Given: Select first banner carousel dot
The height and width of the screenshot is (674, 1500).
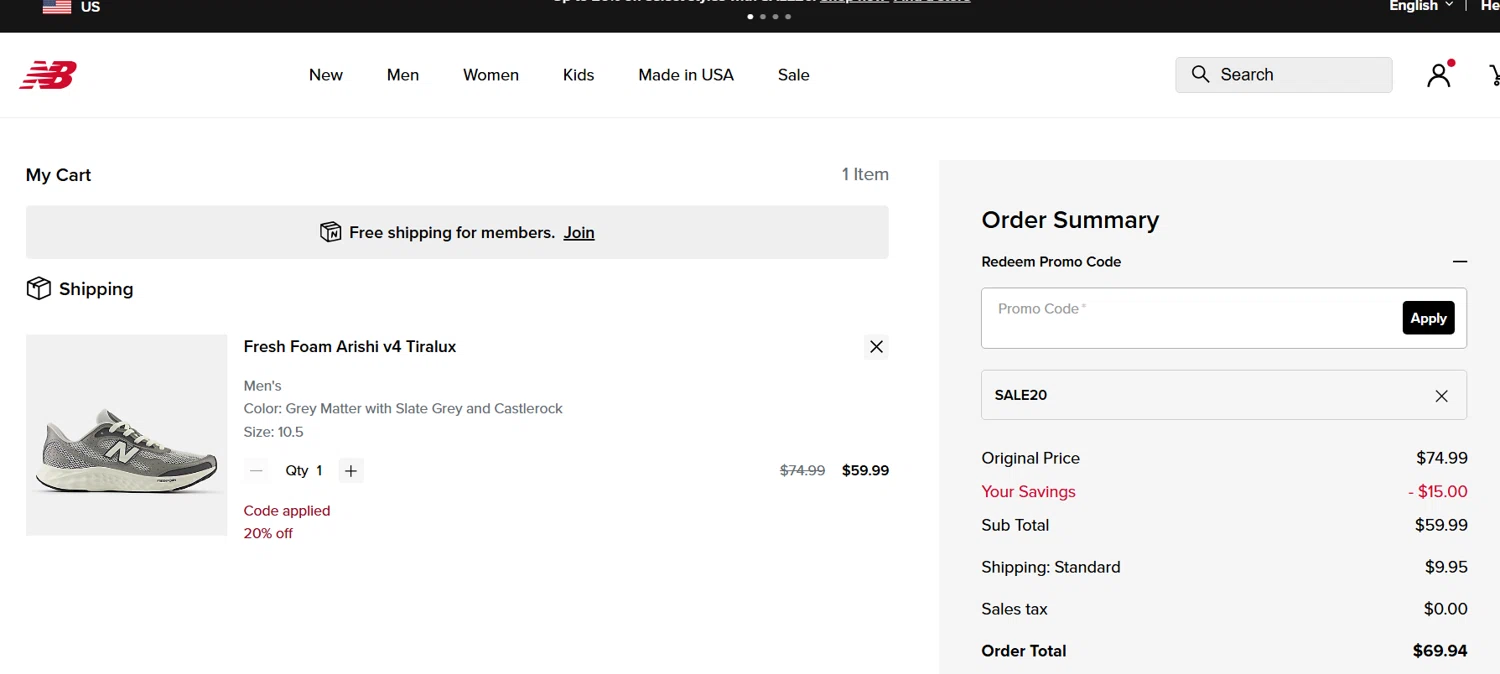Looking at the screenshot, I should coord(751,17).
